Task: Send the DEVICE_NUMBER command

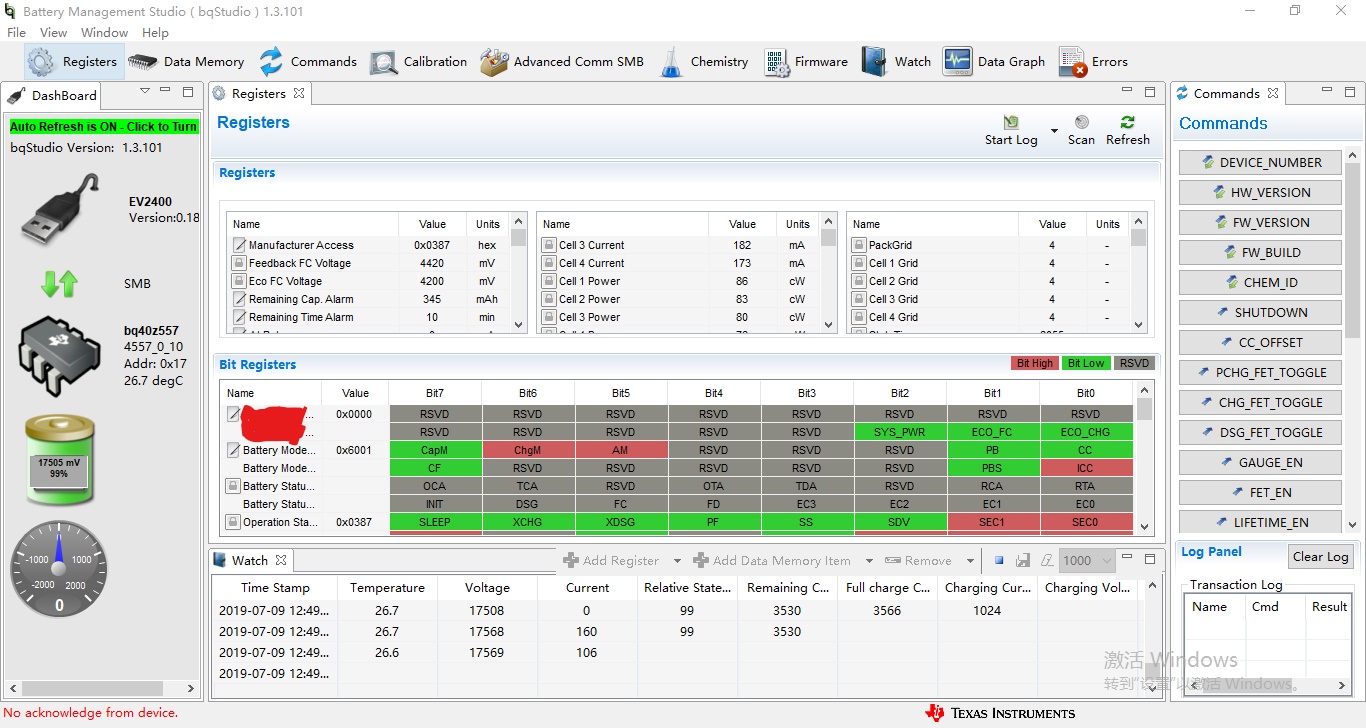Action: (1260, 162)
